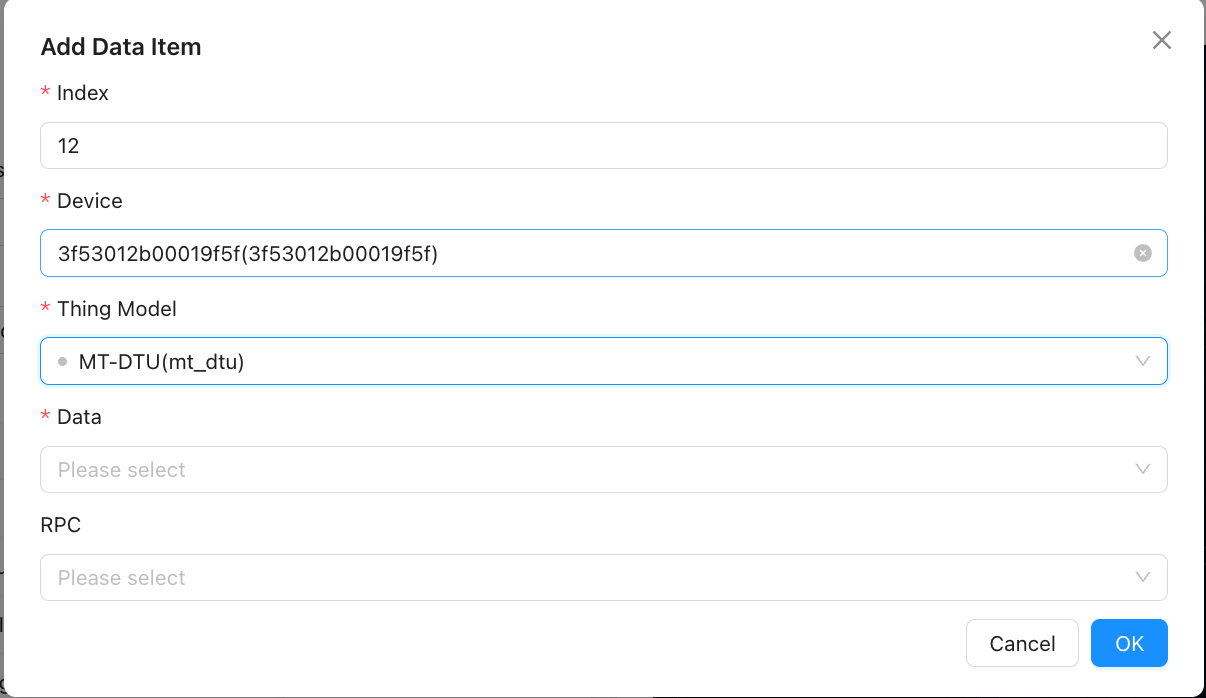Screen dimensions: 1206x698
Task: Close the Add Data Item dialog
Action: click(1161, 40)
